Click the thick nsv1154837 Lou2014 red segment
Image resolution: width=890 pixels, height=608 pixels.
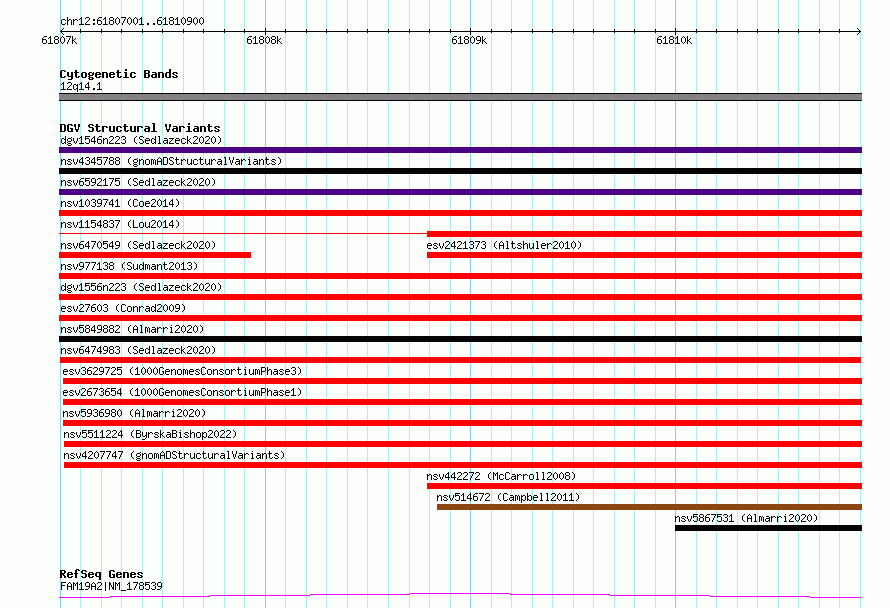point(644,234)
